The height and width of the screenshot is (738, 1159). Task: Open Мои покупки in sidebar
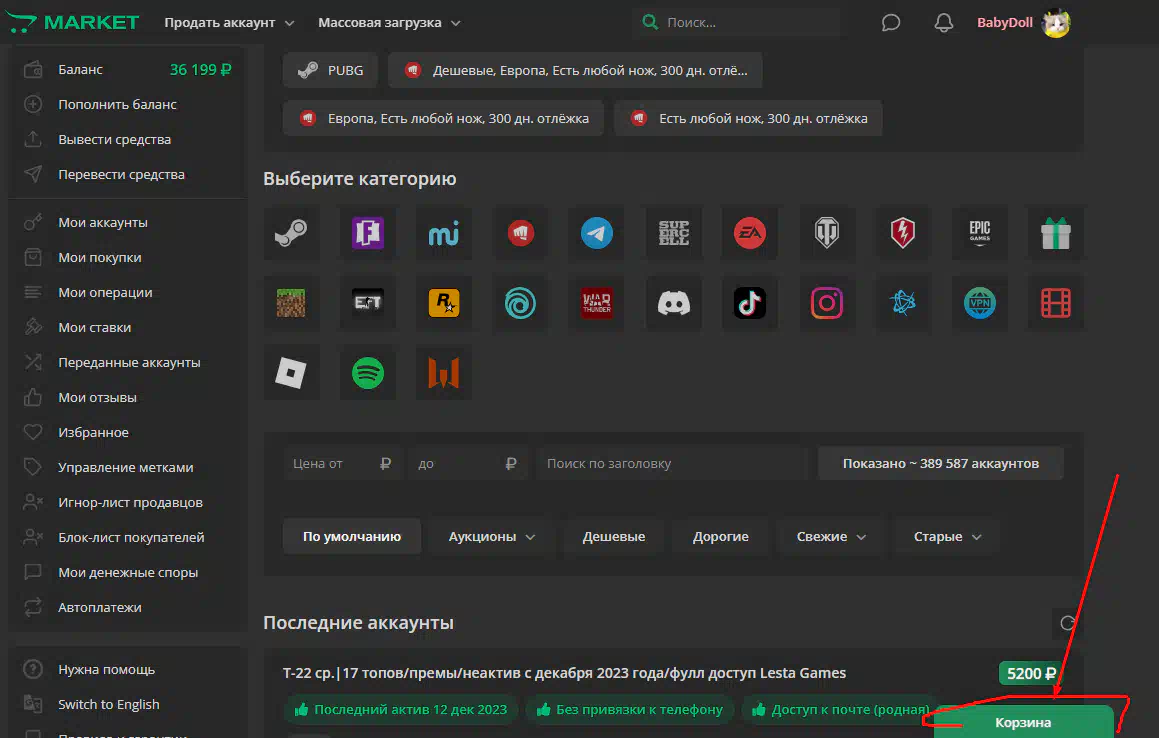click(100, 257)
